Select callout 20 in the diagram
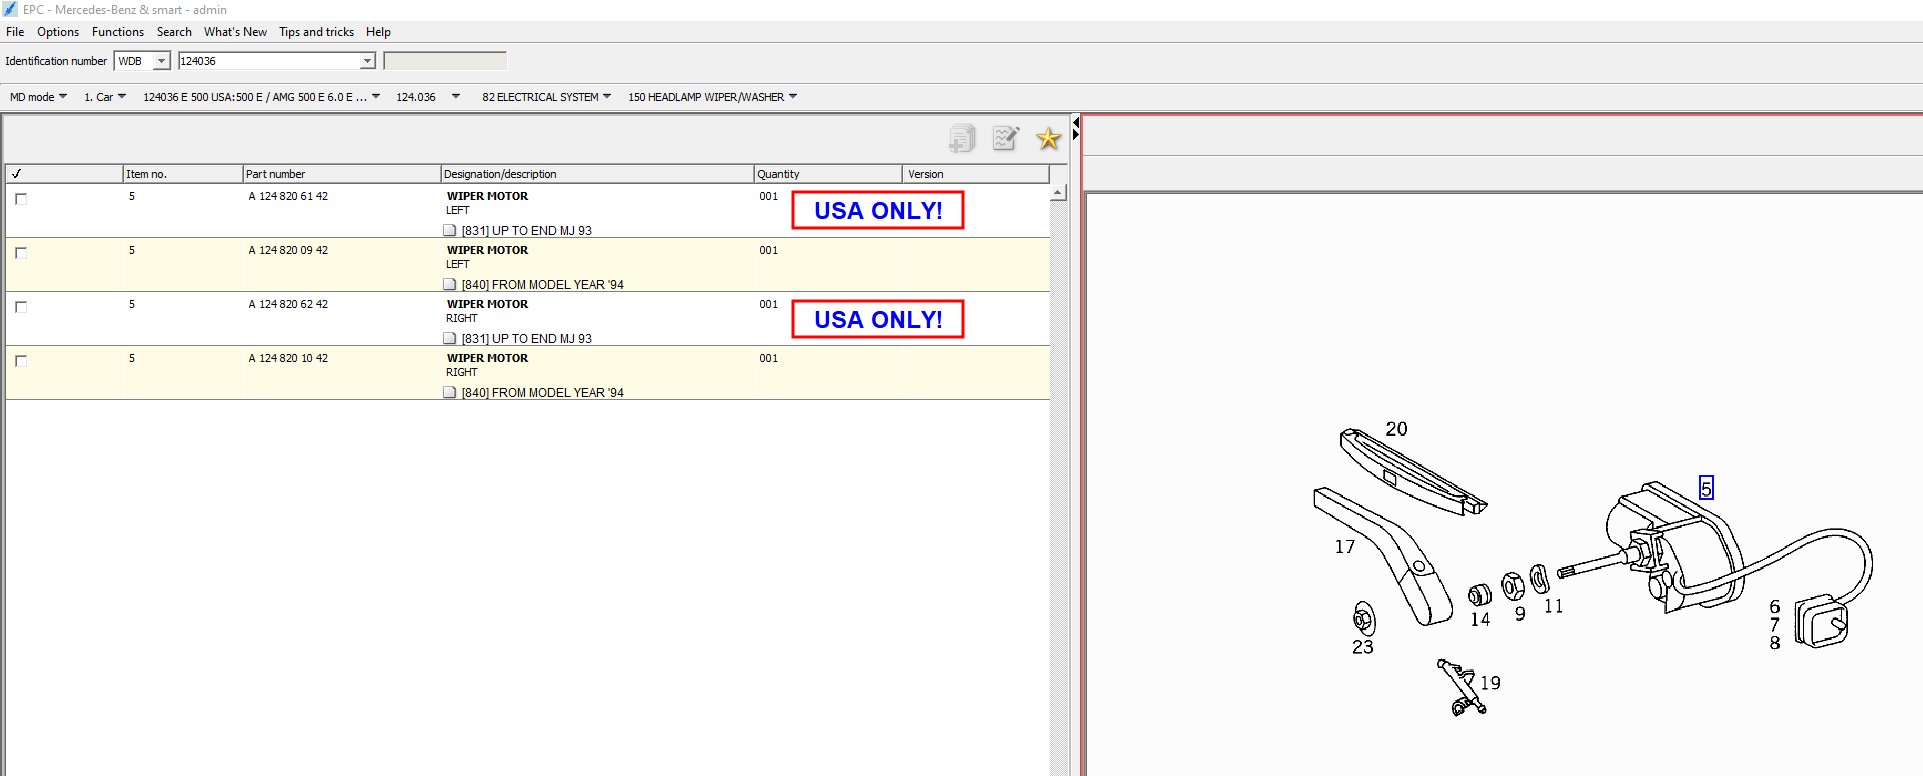The height and width of the screenshot is (776, 1923). pyautogui.click(x=1396, y=429)
